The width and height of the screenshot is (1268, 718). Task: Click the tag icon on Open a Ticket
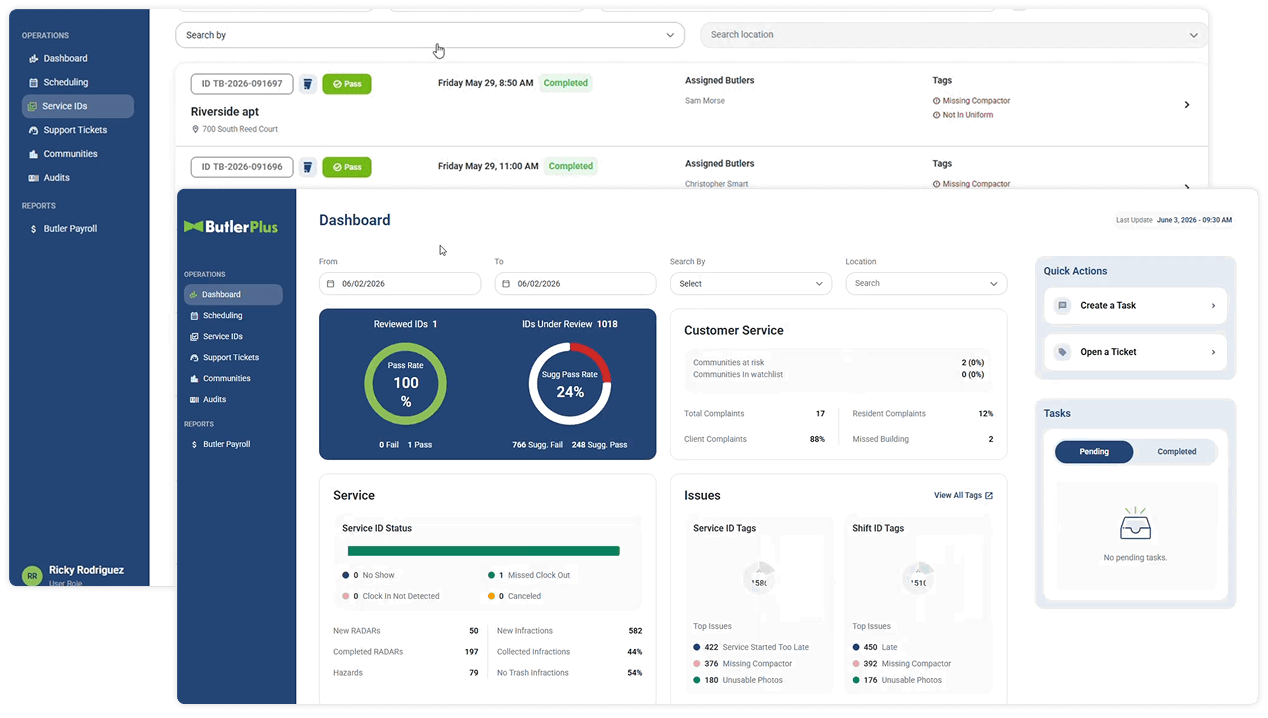click(1062, 352)
